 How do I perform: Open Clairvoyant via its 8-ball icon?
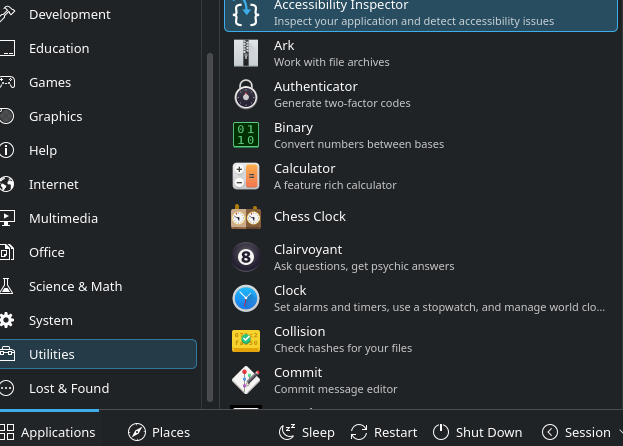click(x=246, y=257)
